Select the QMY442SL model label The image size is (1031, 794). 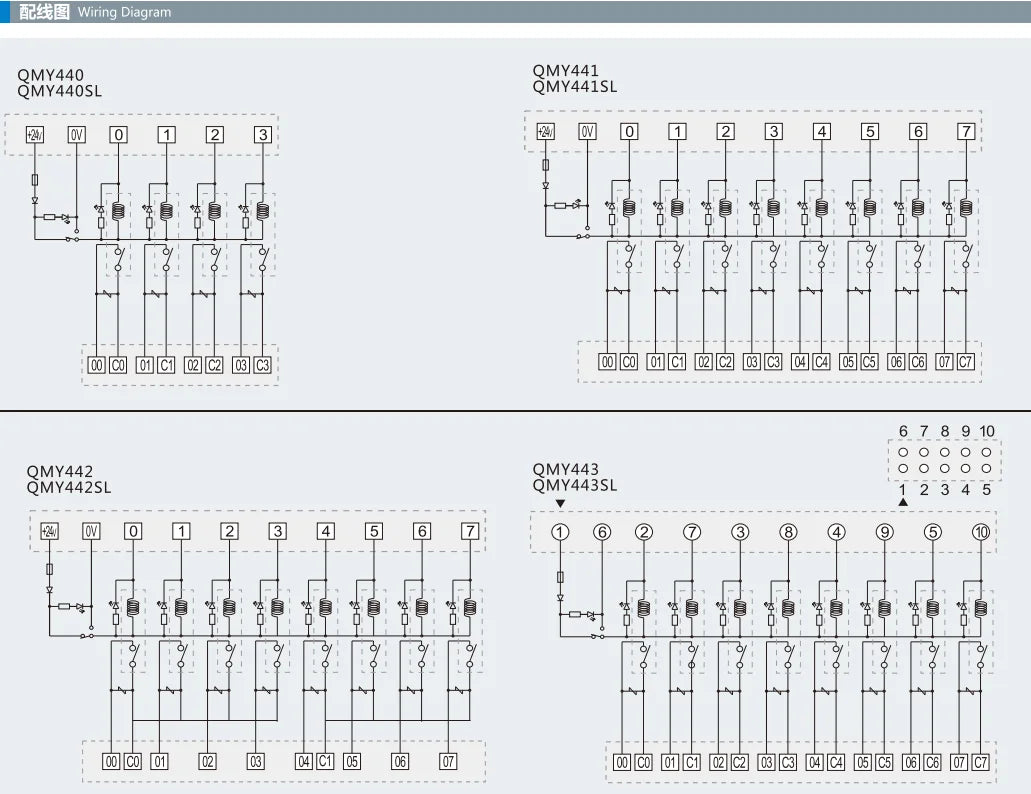tap(69, 487)
